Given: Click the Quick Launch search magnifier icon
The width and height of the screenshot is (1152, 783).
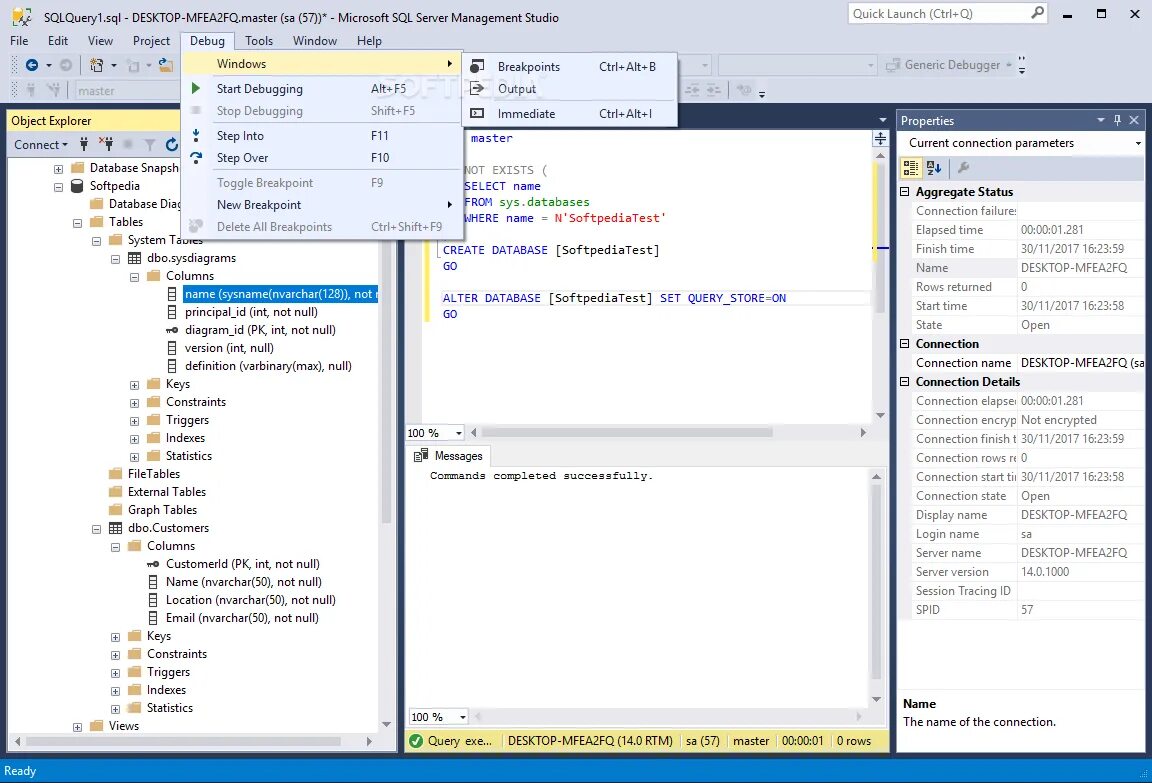Looking at the screenshot, I should coord(1037,13).
